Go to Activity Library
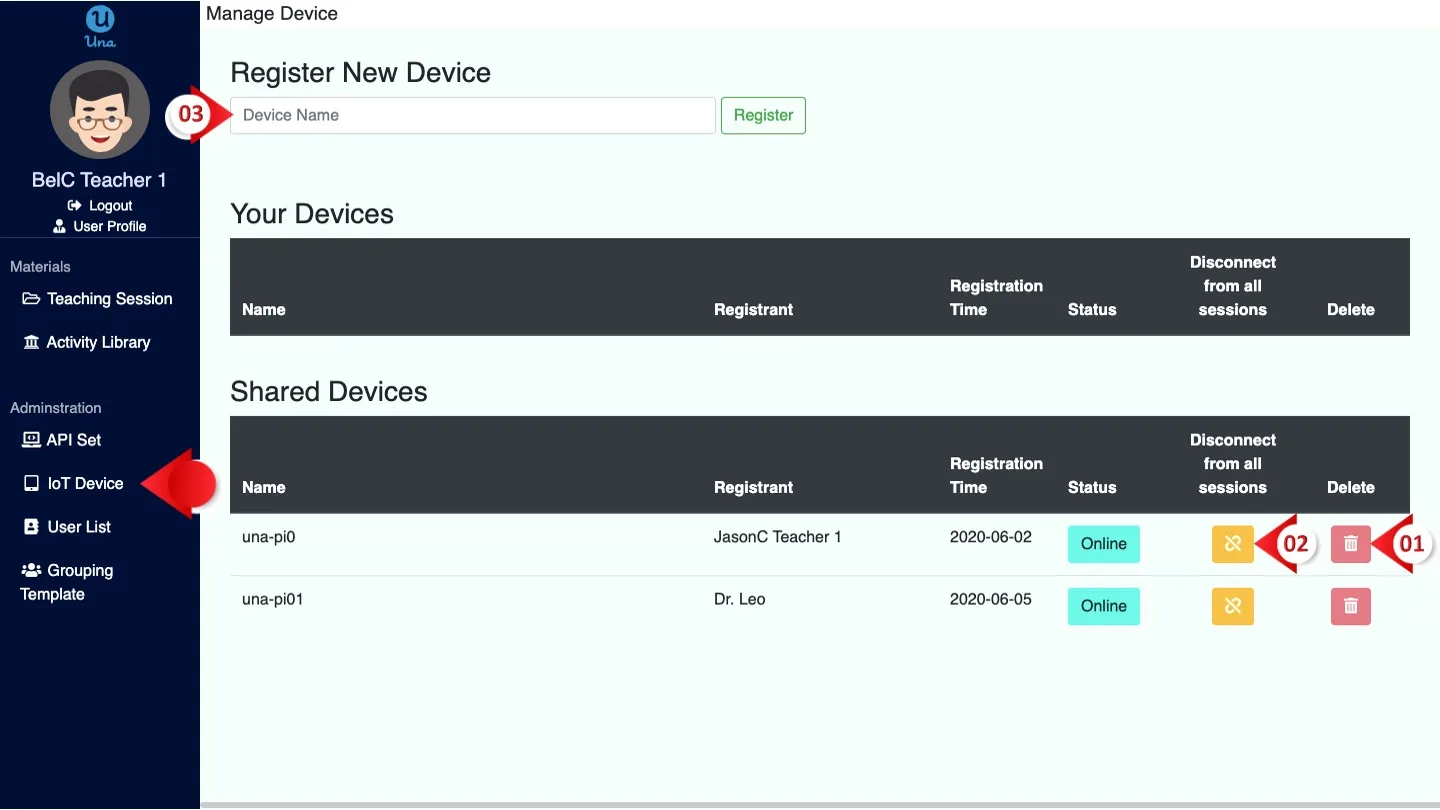The height and width of the screenshot is (810, 1440). (x=86, y=342)
